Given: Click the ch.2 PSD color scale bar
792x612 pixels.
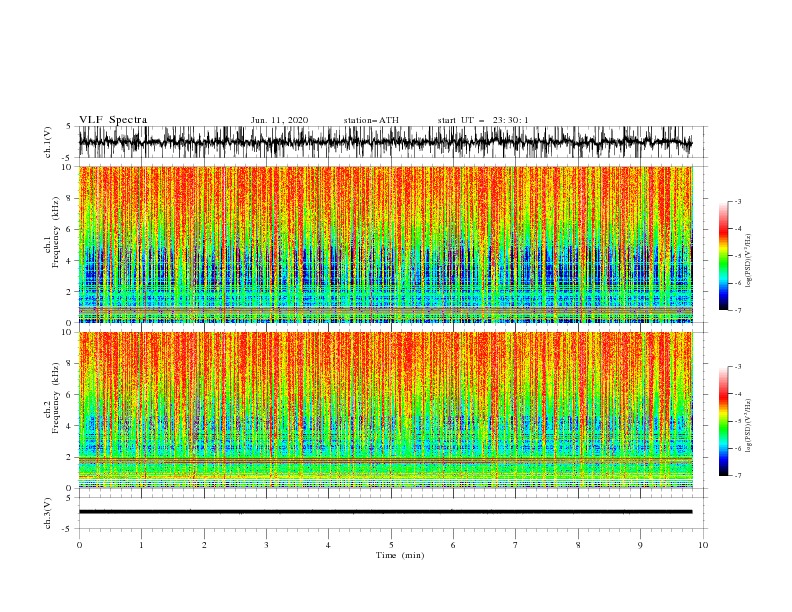Looking at the screenshot, I should [x=723, y=421].
